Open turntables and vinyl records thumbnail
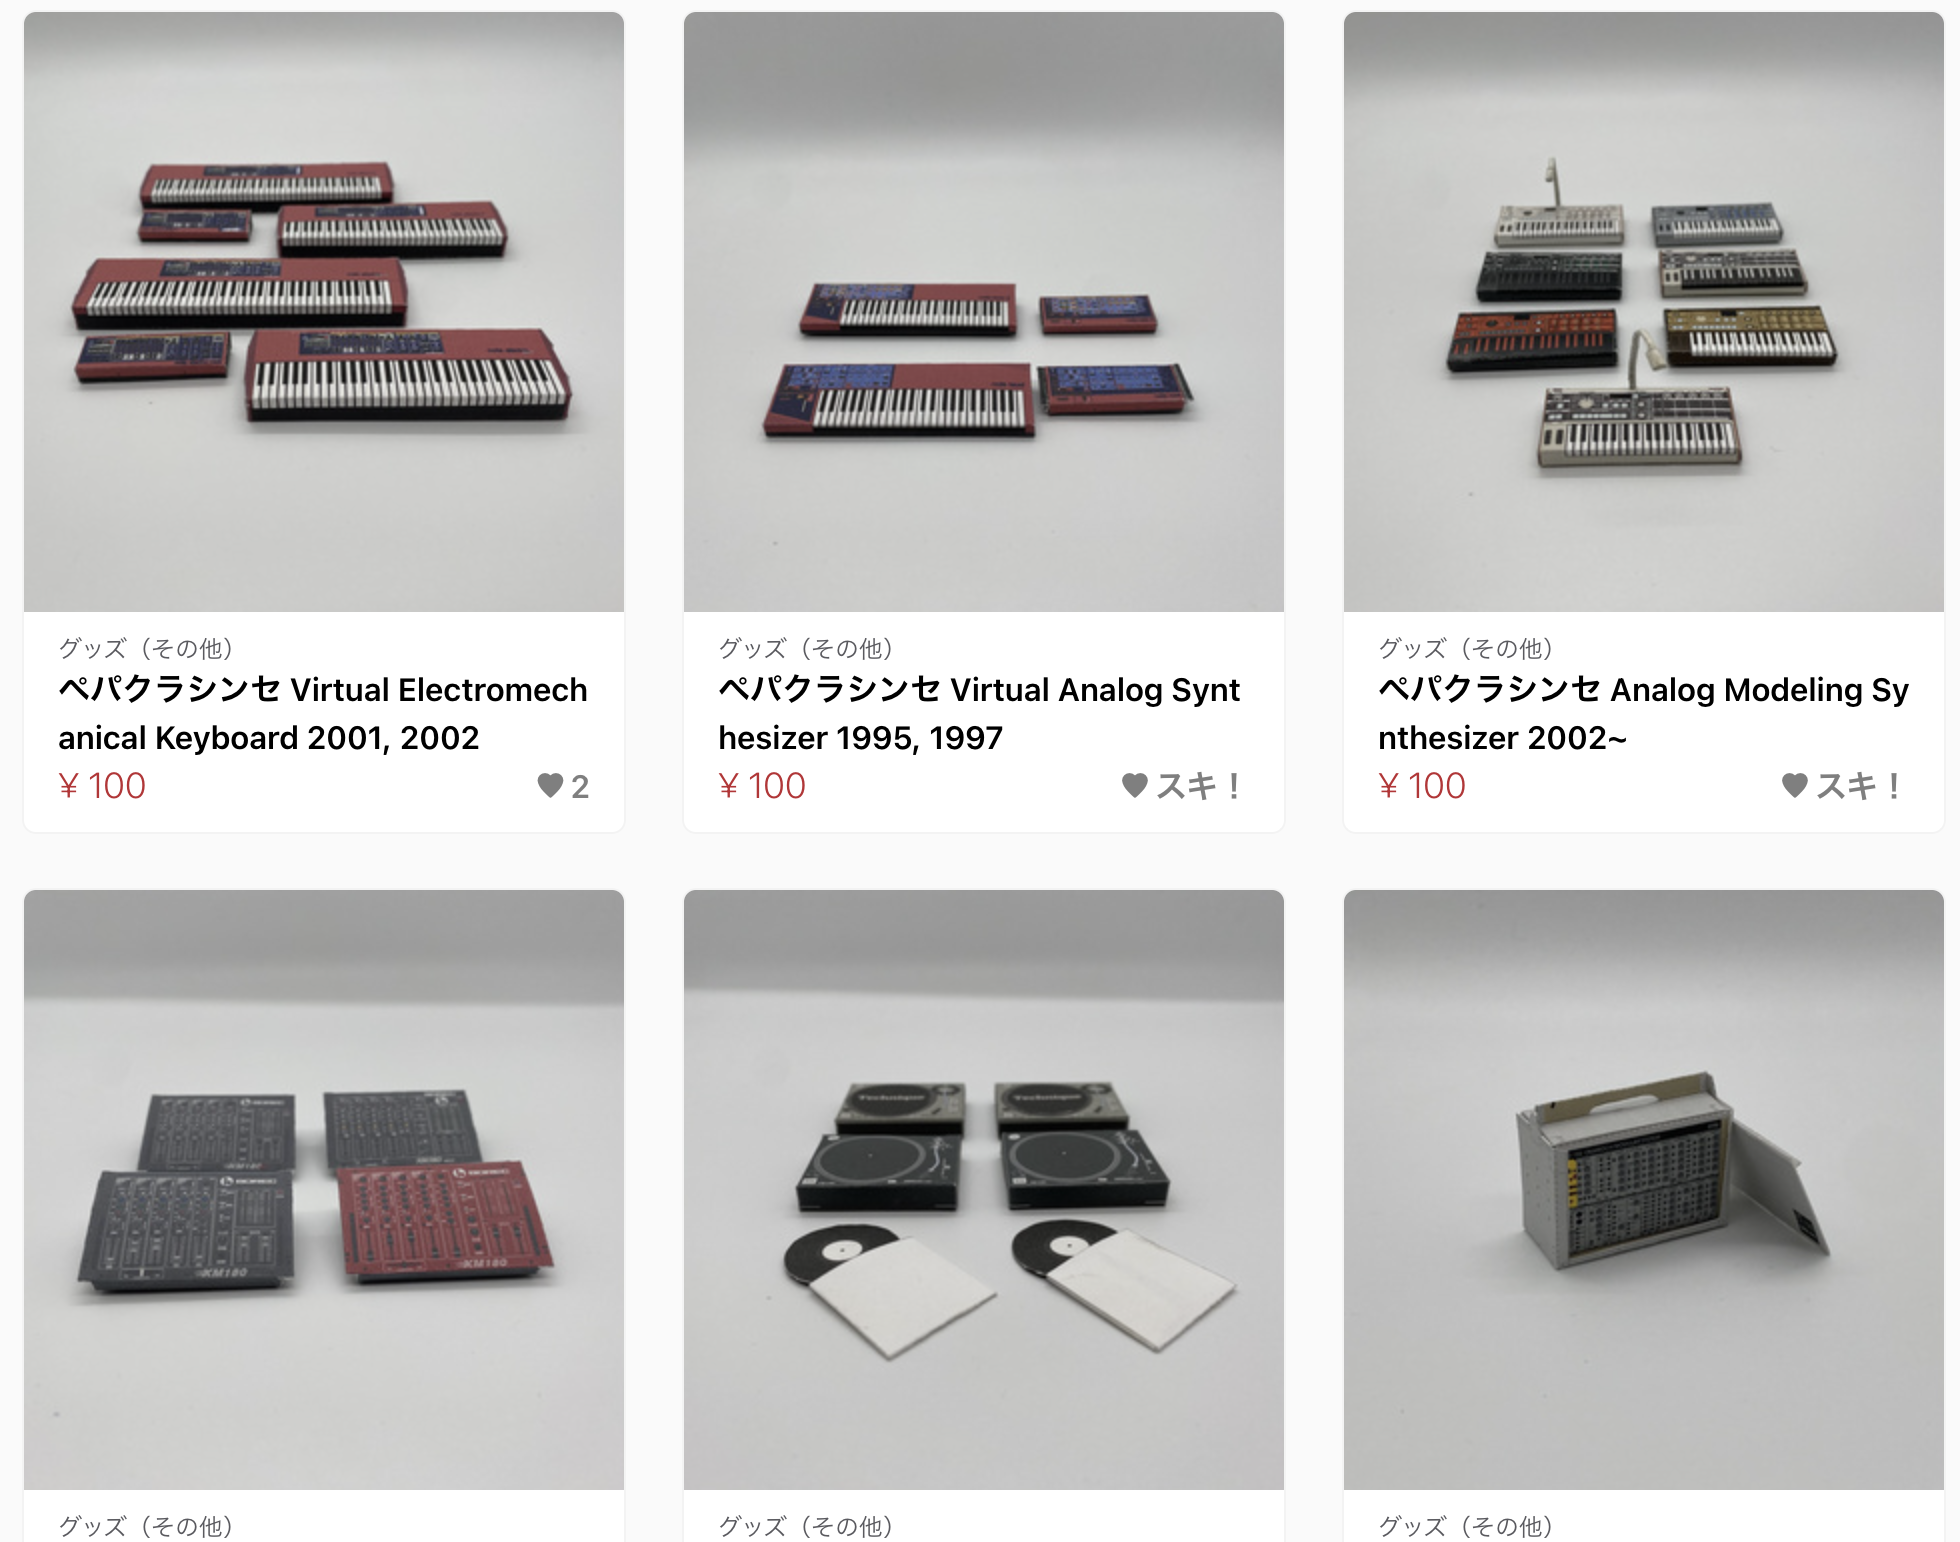1960x1542 pixels. (984, 1189)
